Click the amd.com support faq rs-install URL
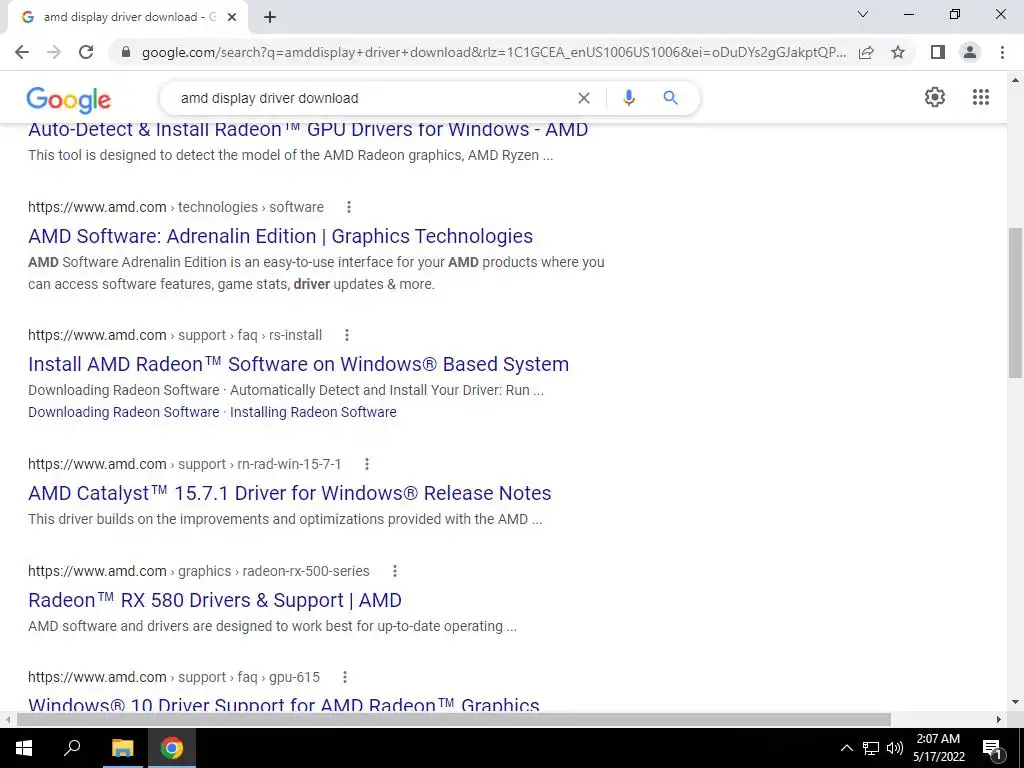The width and height of the screenshot is (1024, 768). click(175, 335)
